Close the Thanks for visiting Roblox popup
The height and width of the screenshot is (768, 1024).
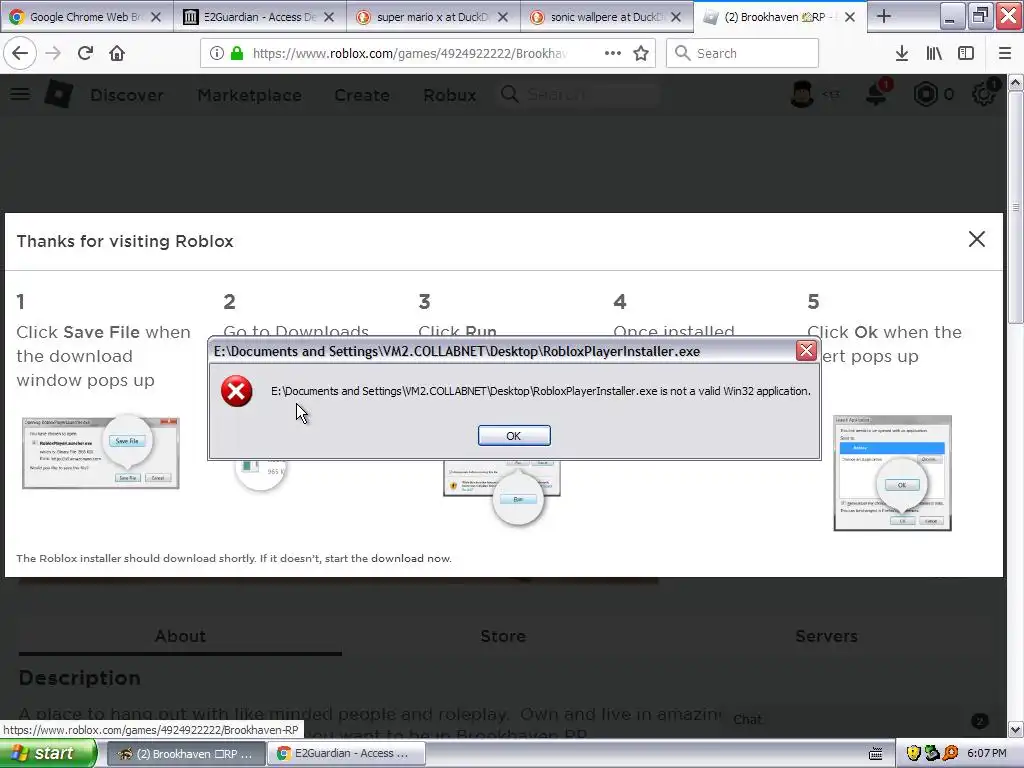point(976,239)
